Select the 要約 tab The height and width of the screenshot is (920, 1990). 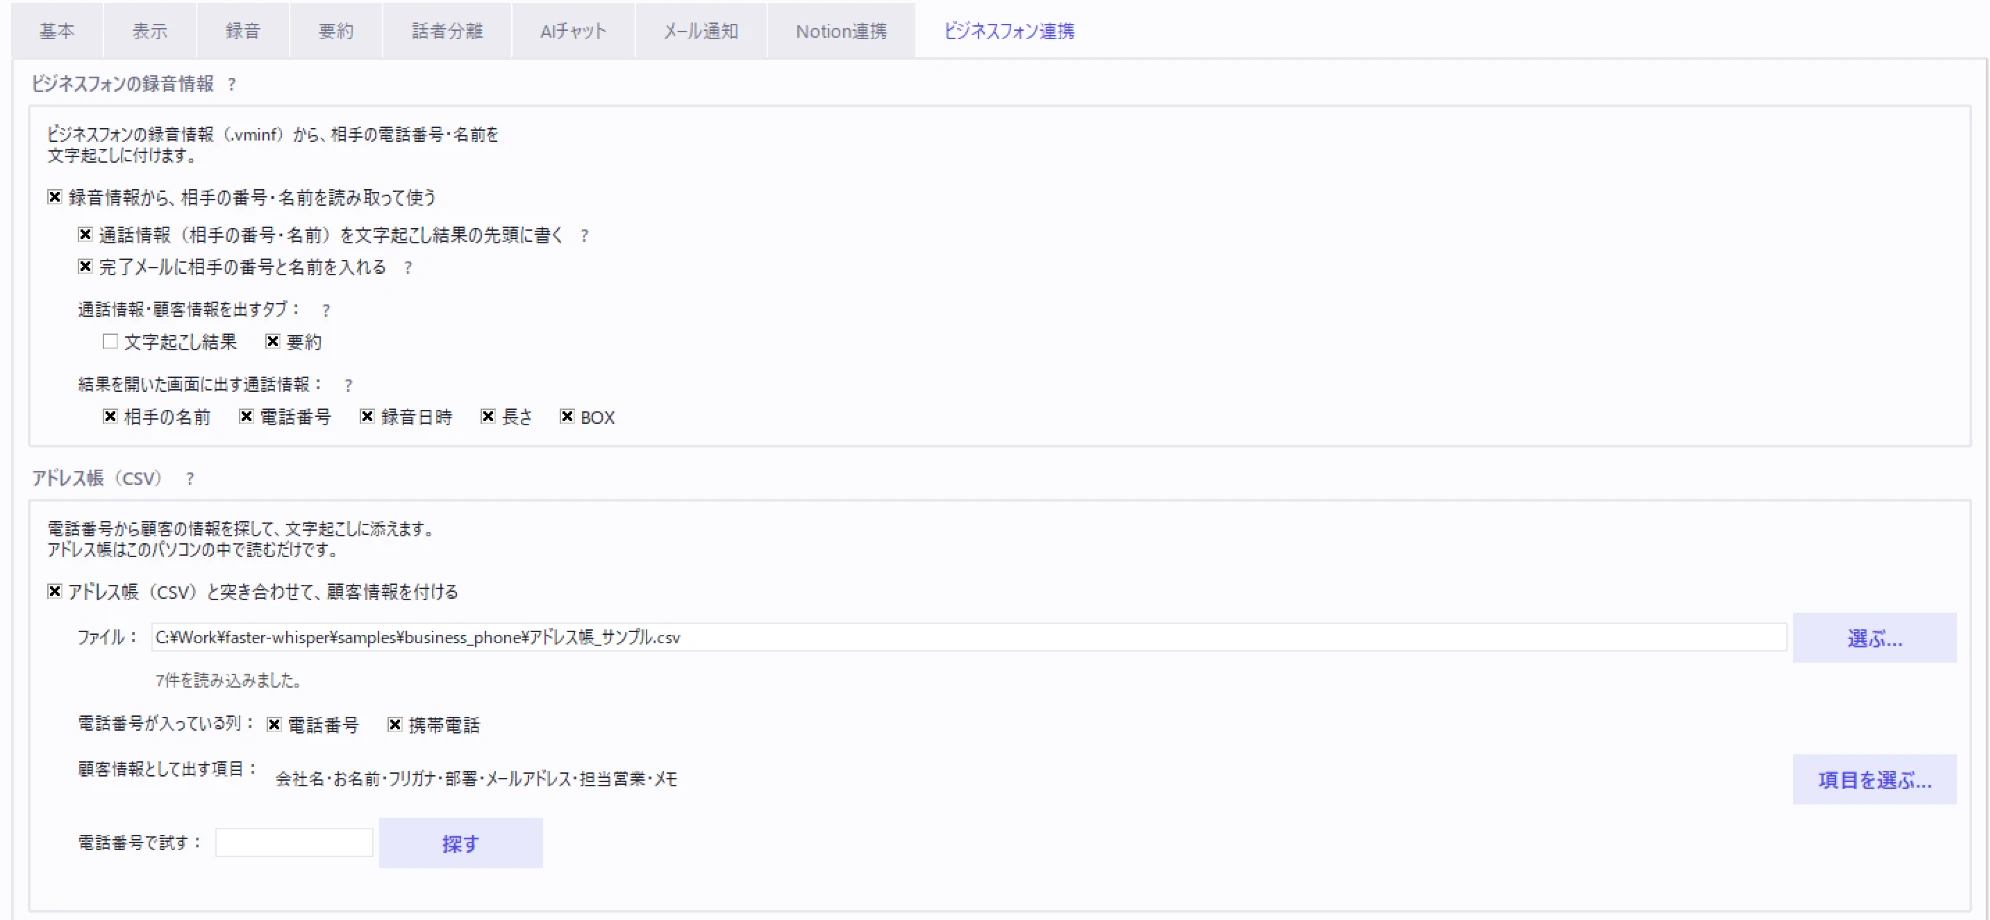(x=336, y=31)
